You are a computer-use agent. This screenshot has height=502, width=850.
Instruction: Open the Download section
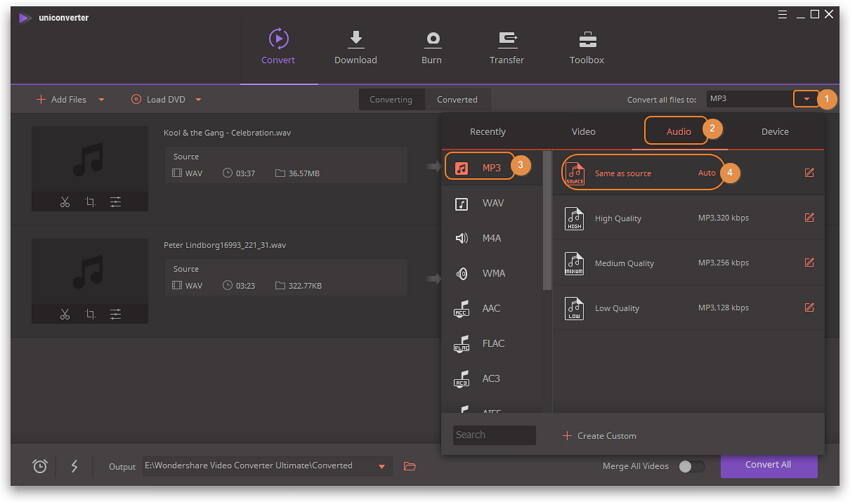click(356, 47)
